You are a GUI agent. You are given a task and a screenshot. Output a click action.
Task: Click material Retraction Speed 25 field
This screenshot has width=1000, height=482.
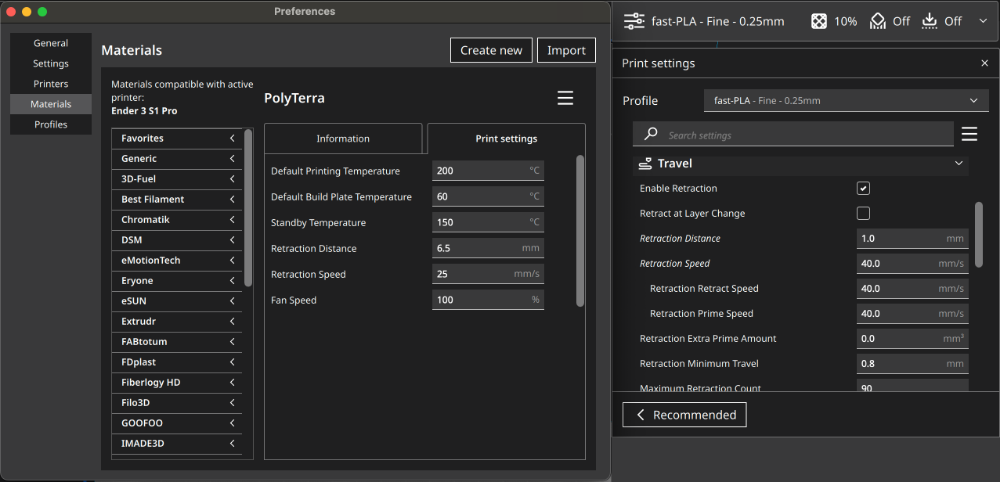click(x=488, y=274)
